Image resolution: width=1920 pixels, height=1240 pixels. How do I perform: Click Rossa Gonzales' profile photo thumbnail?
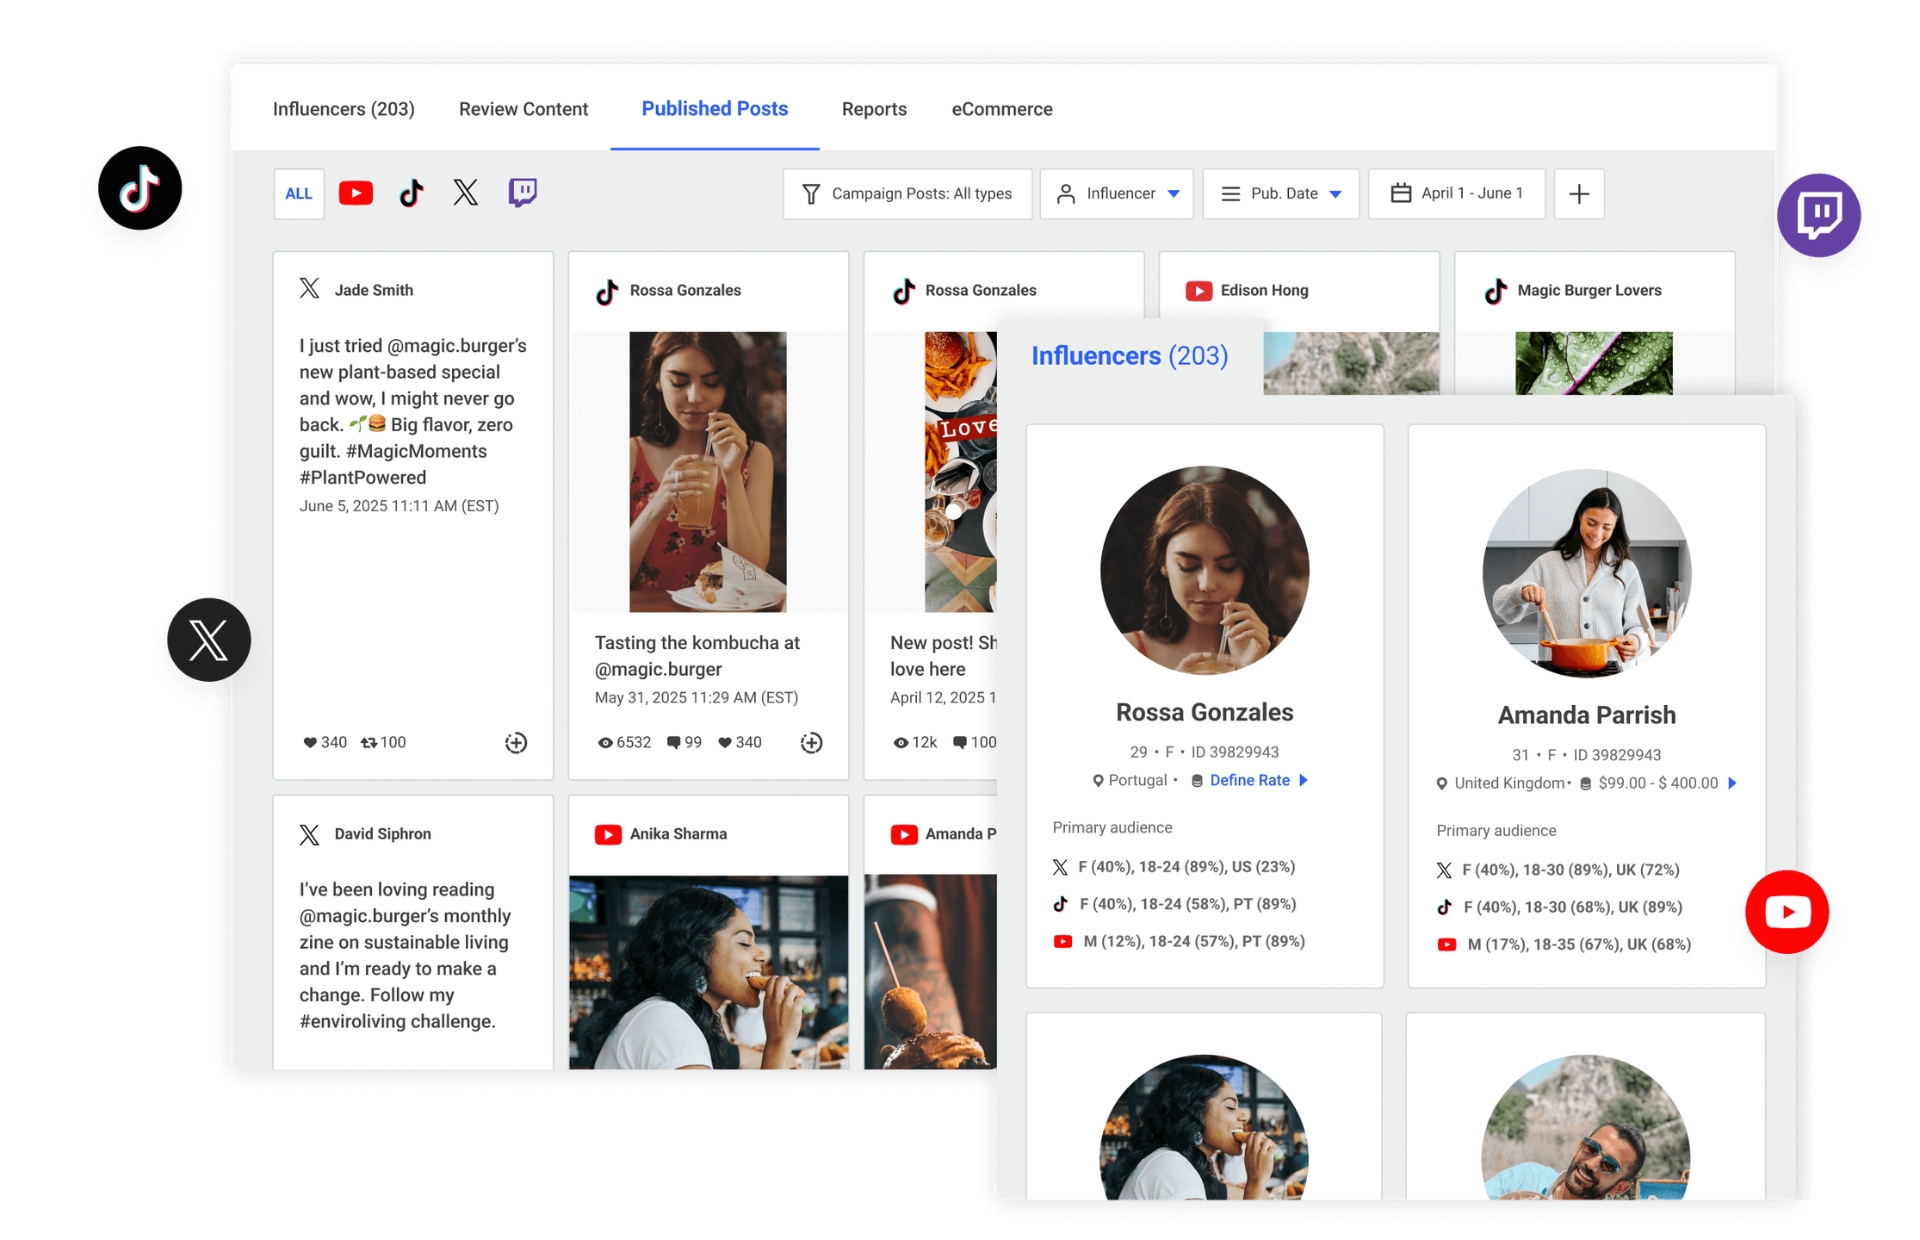click(1204, 569)
